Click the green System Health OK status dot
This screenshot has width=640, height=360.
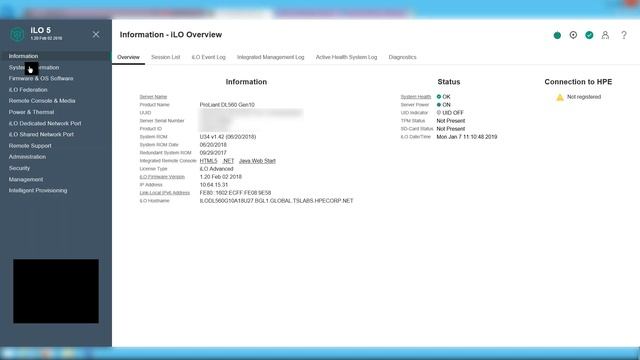coord(439,97)
